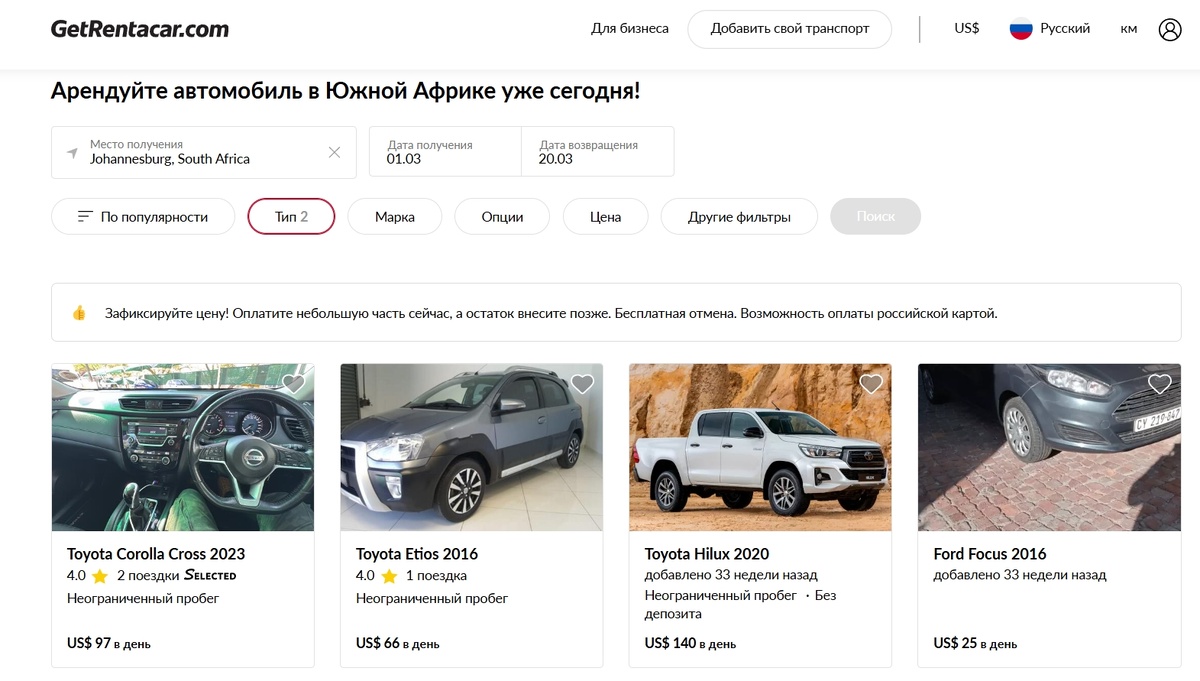Click the star rating on Toyota Etios

tap(389, 576)
